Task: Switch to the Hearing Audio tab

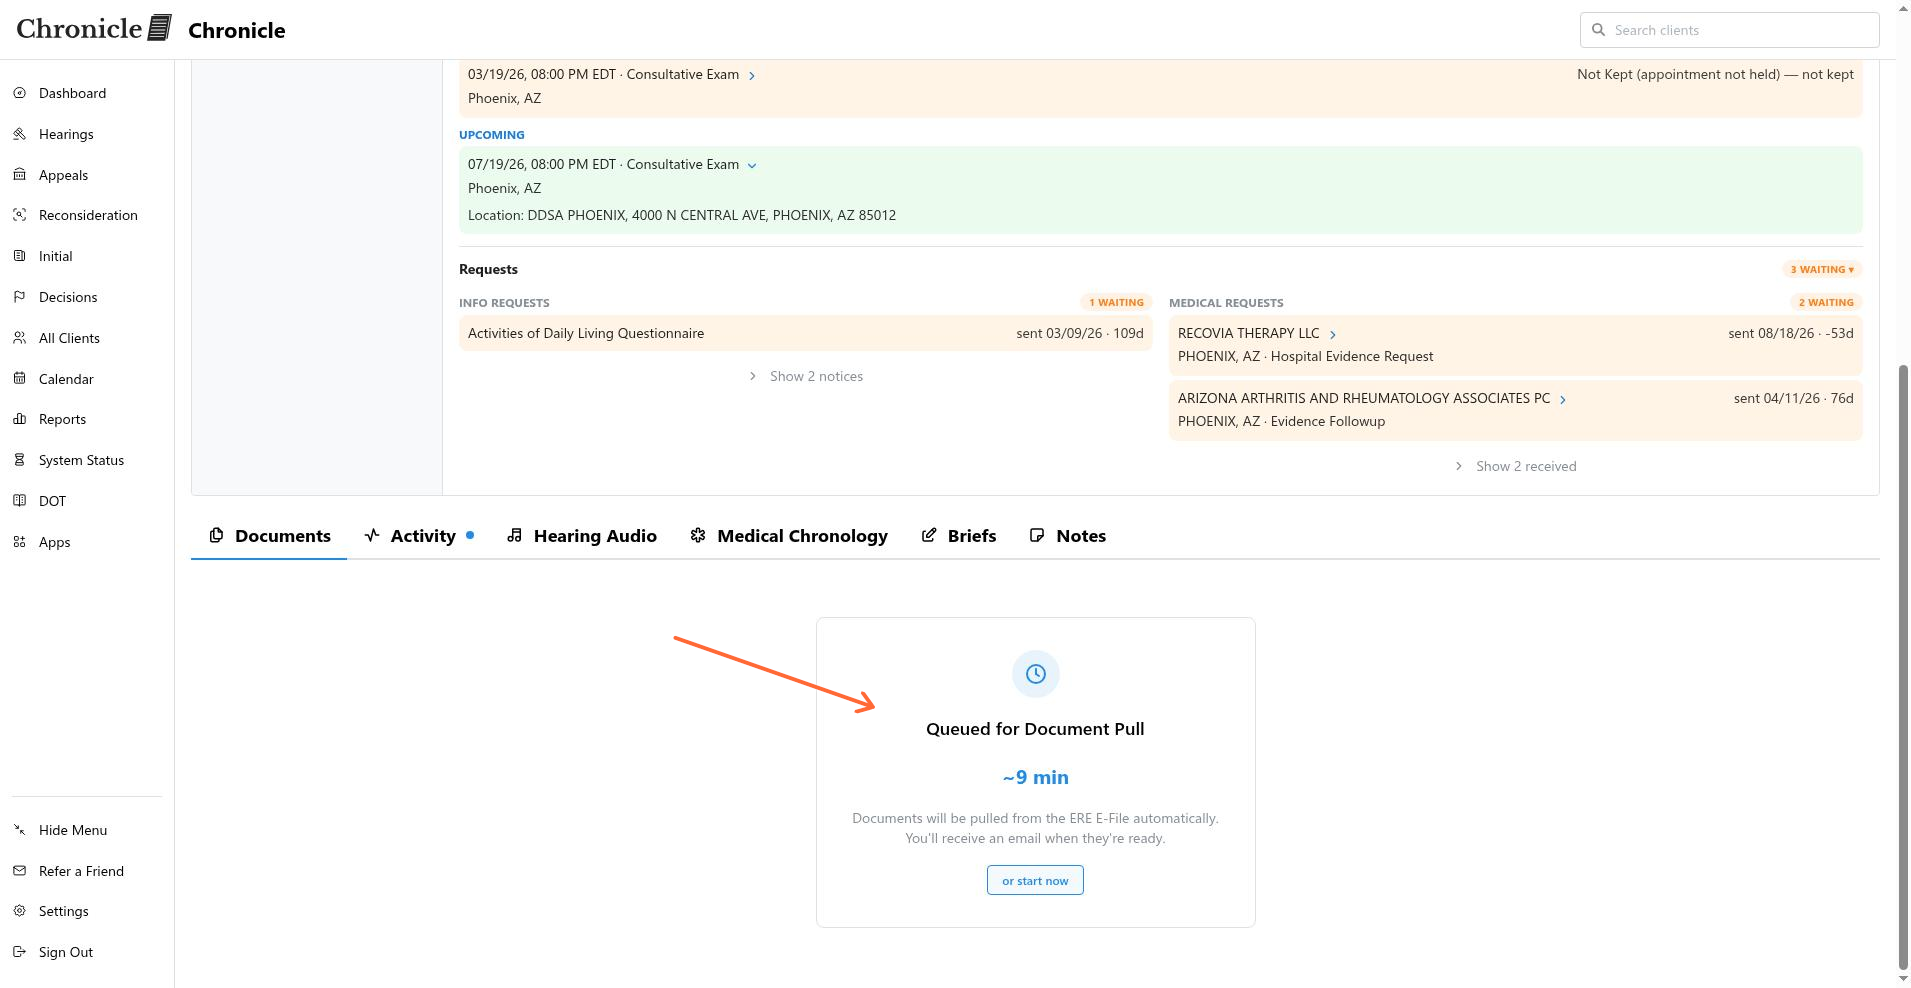Action: pos(581,536)
